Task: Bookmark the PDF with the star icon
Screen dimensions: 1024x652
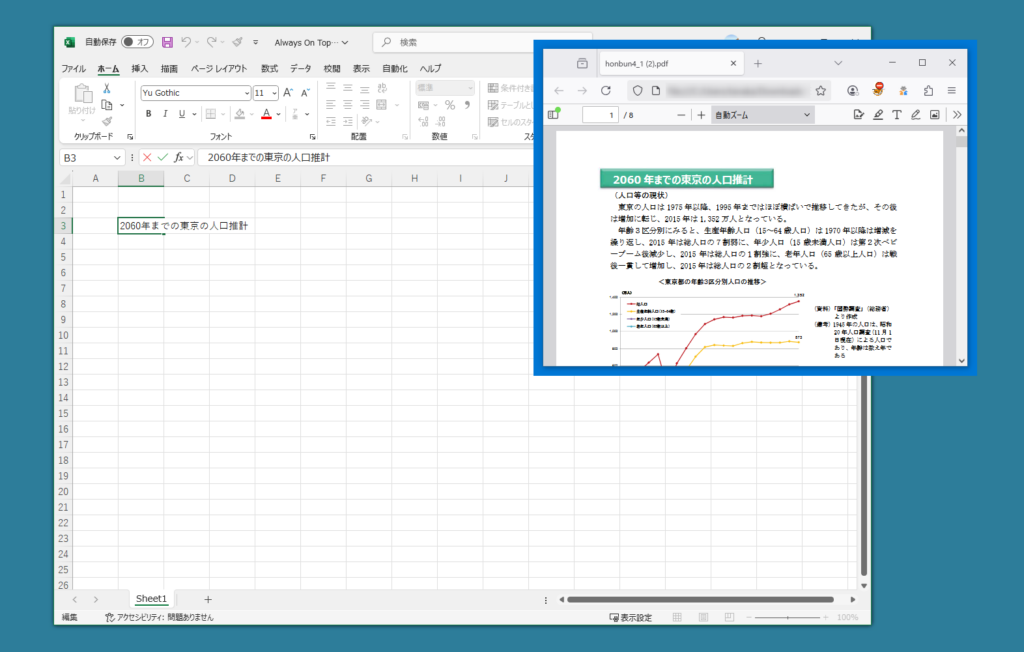Action: (821, 91)
